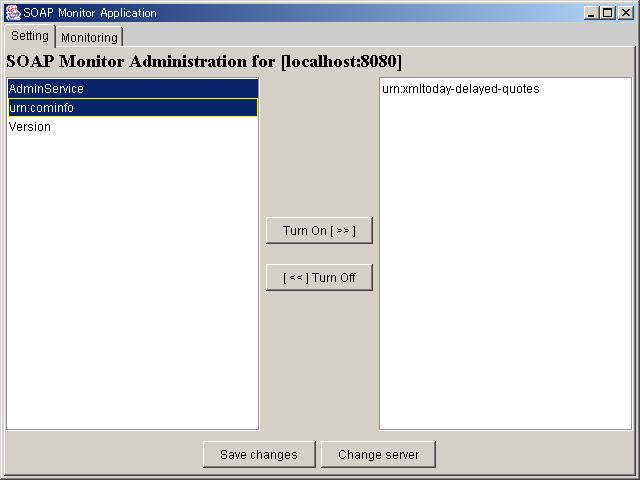Click the SOAP Monitor Administration heading label
Viewport: 640px width, 480px height.
pyautogui.click(x=204, y=61)
